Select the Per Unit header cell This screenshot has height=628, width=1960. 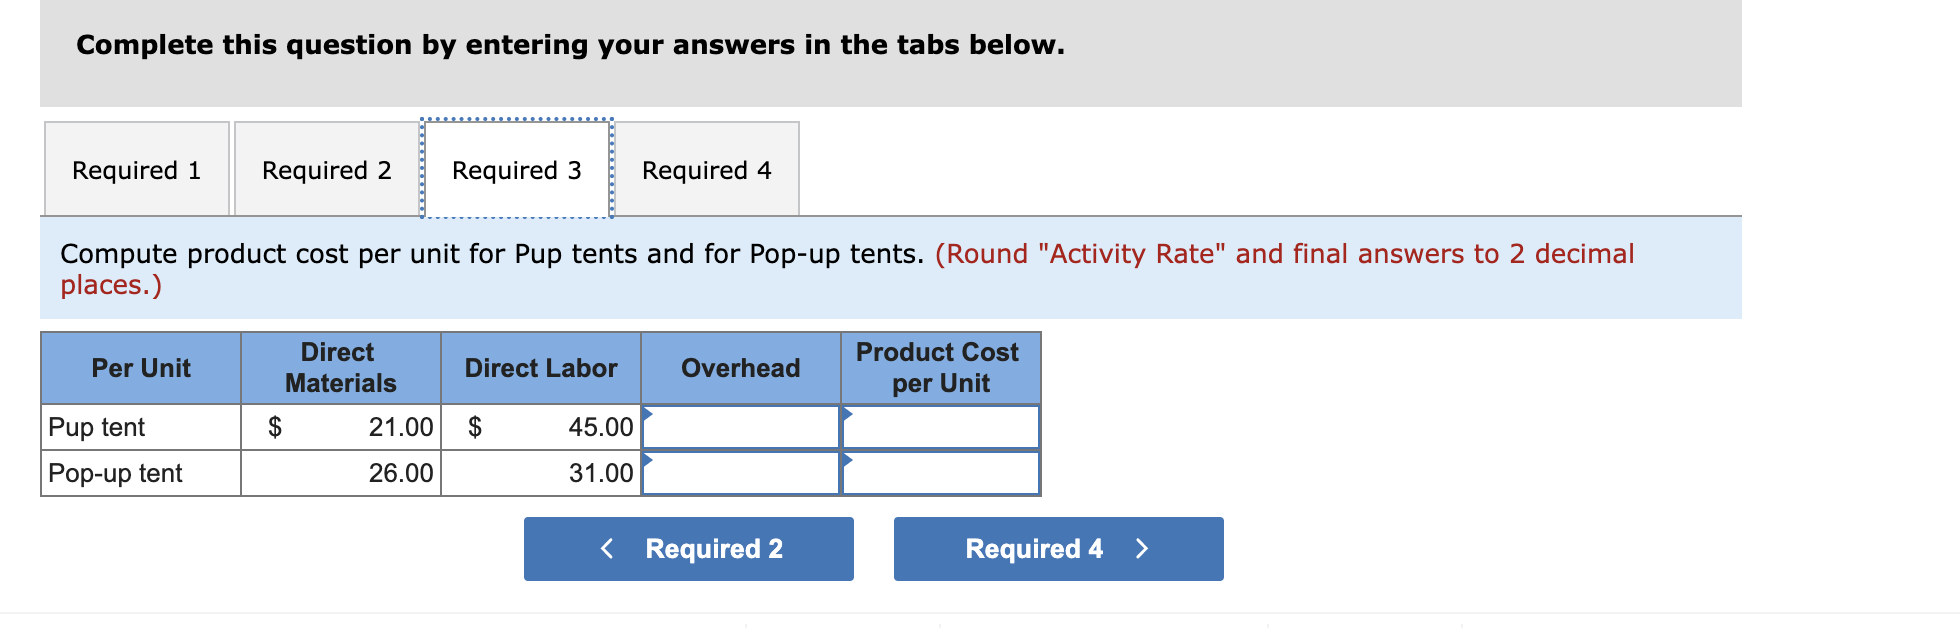[x=139, y=368]
